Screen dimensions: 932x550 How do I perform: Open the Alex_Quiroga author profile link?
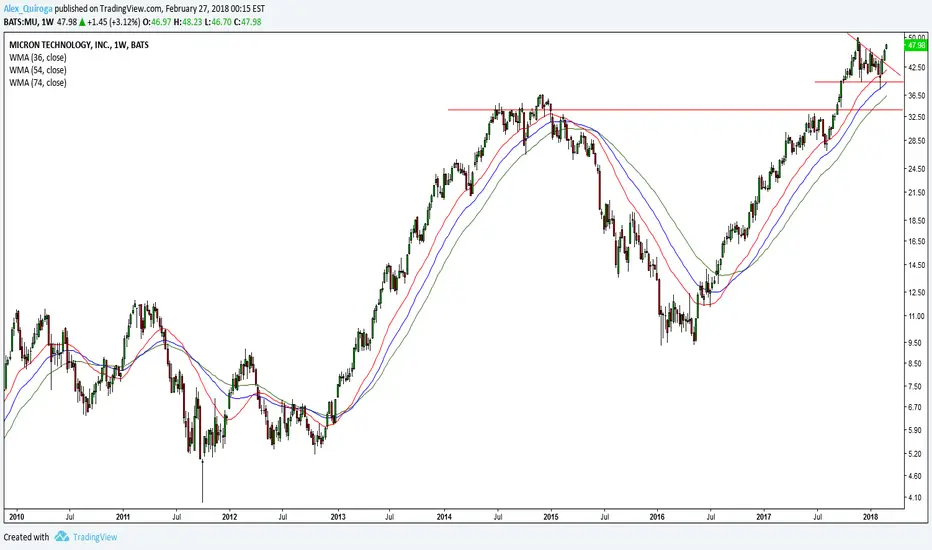pos(28,9)
